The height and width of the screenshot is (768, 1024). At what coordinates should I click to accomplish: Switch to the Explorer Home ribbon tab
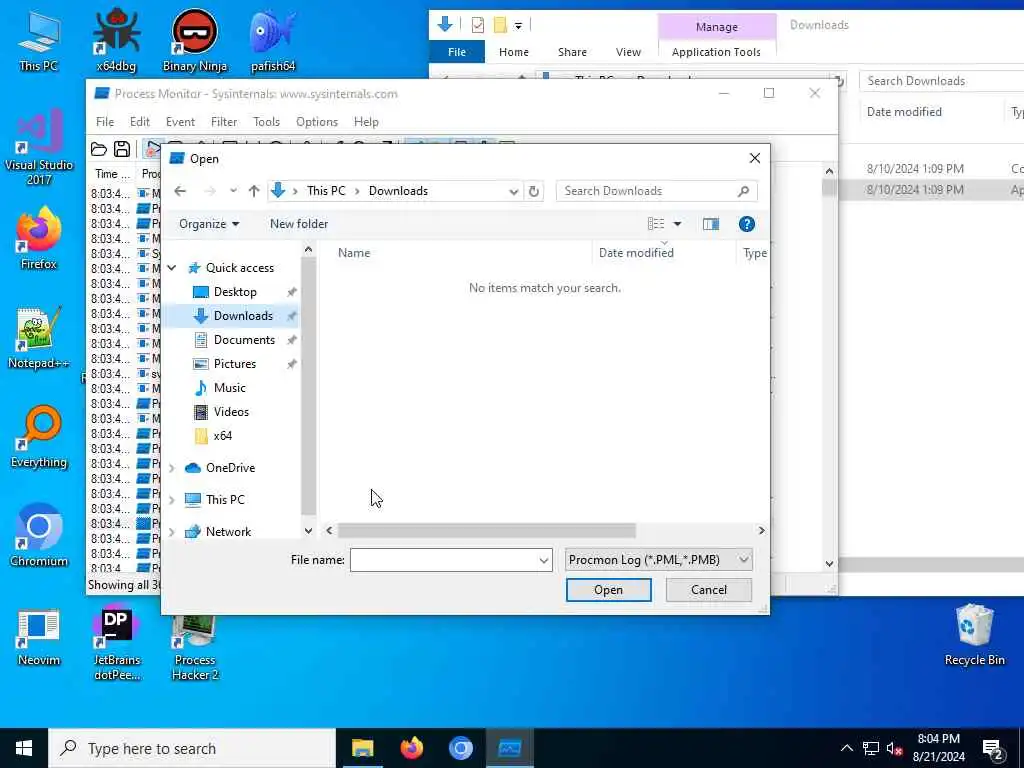tap(514, 52)
